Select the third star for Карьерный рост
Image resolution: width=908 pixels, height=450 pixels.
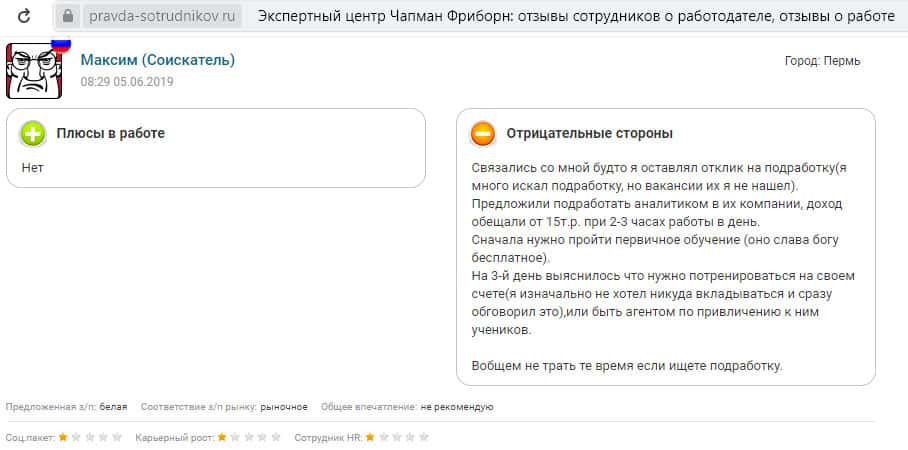250,437
